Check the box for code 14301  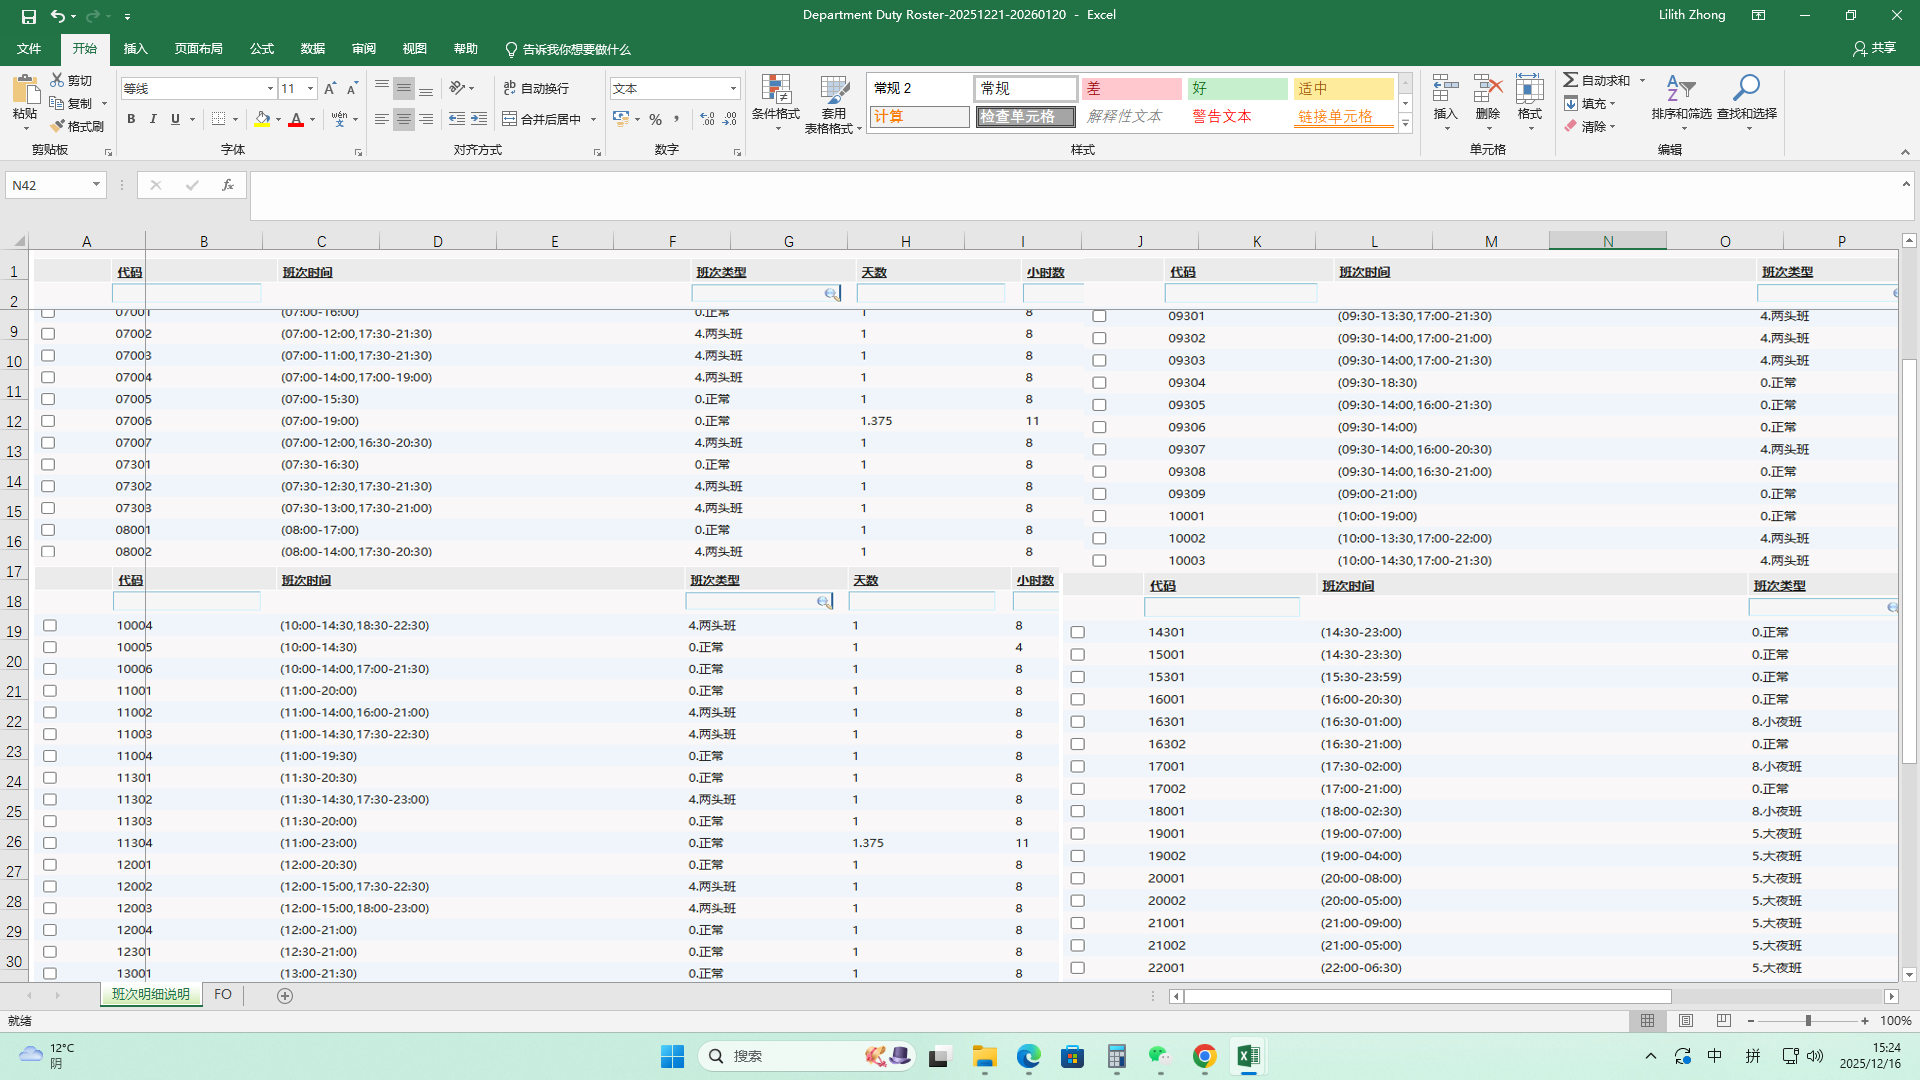(x=1077, y=632)
